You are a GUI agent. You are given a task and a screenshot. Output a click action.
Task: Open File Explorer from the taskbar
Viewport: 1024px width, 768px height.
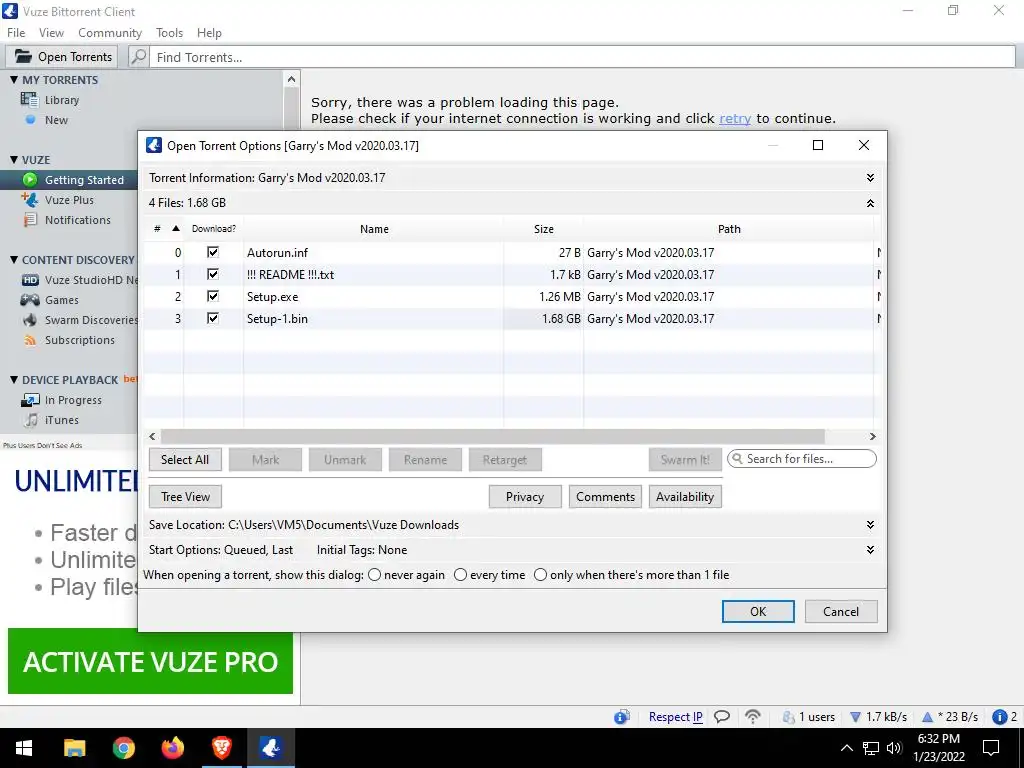[x=74, y=748]
